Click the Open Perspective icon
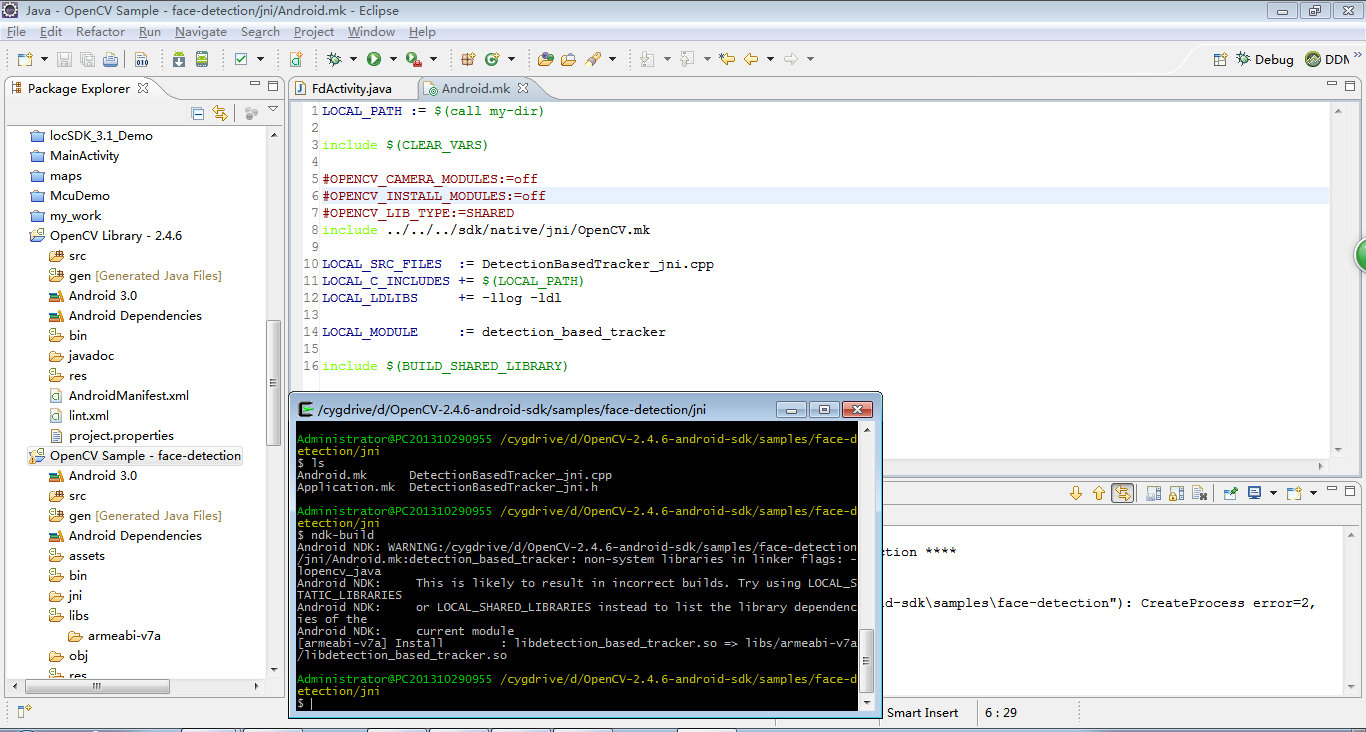Image resolution: width=1366 pixels, height=732 pixels. 1220,59
